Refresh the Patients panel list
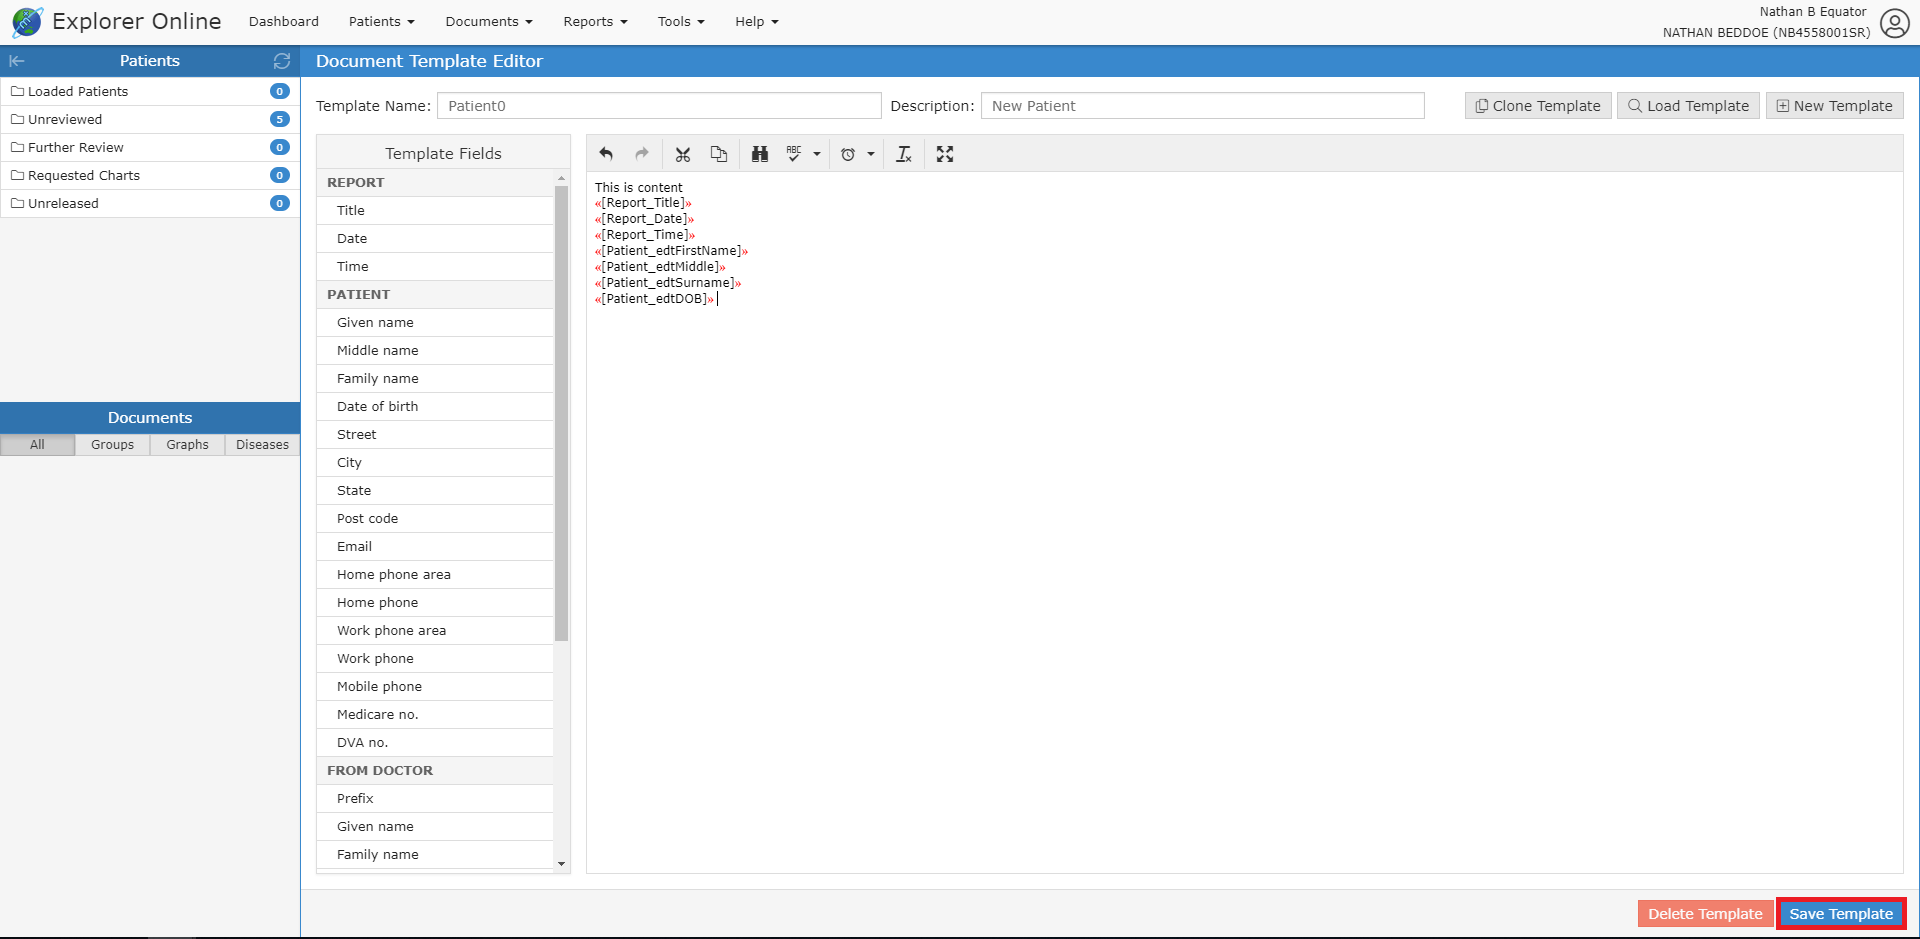Image resolution: width=1920 pixels, height=939 pixels. (282, 61)
